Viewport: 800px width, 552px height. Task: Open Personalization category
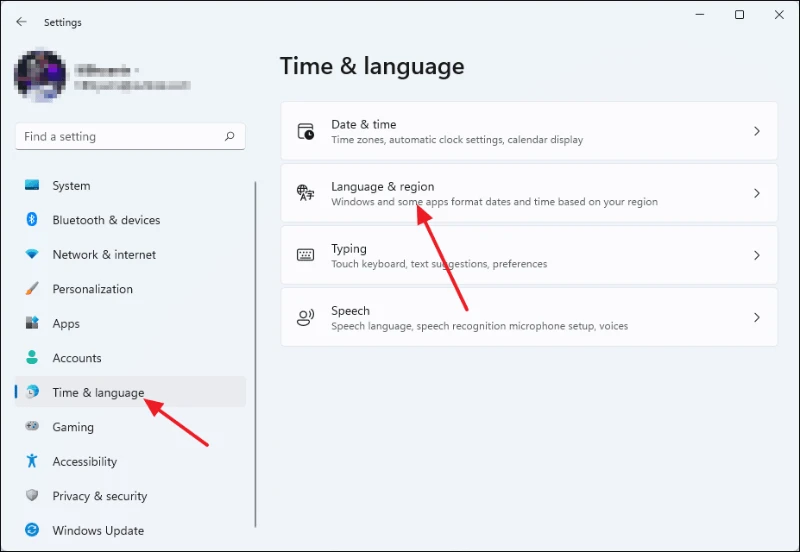click(x=92, y=289)
